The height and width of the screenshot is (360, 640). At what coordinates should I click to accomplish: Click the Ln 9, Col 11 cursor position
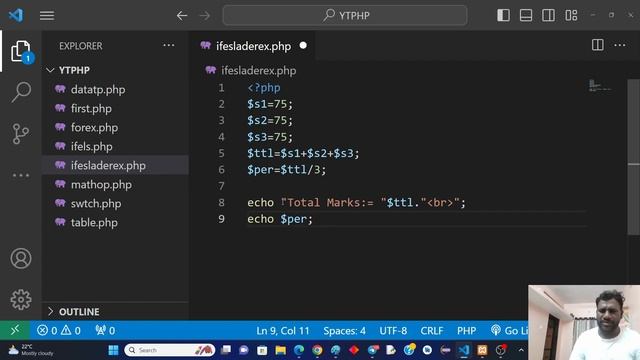click(x=283, y=331)
